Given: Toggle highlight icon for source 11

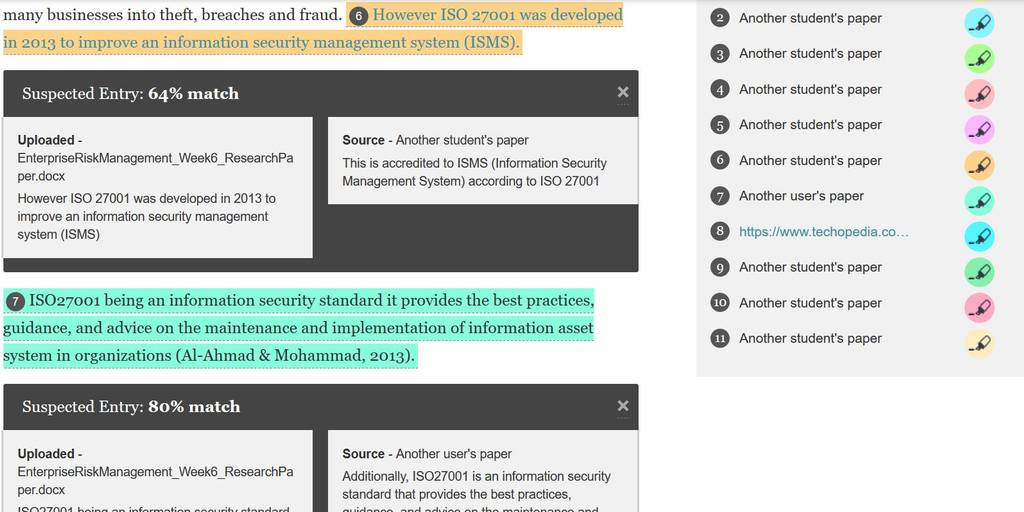Looking at the screenshot, I should pyautogui.click(x=979, y=343).
